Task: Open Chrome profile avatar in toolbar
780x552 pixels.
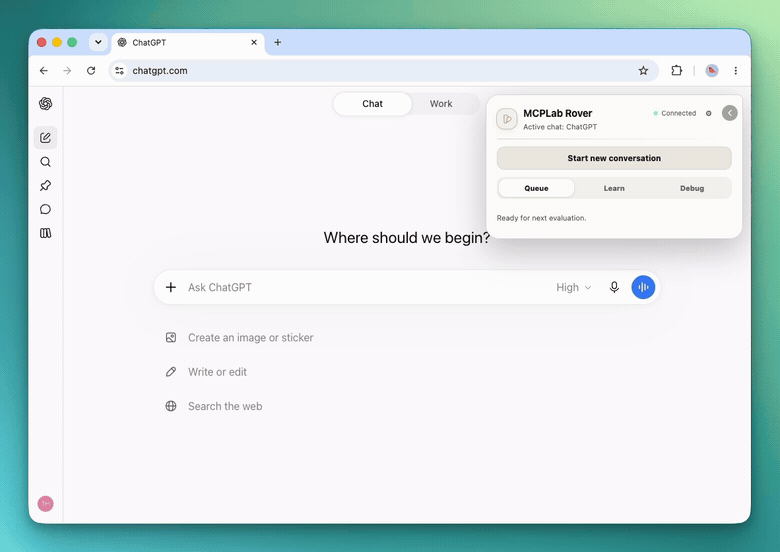Action: pyautogui.click(x=712, y=71)
